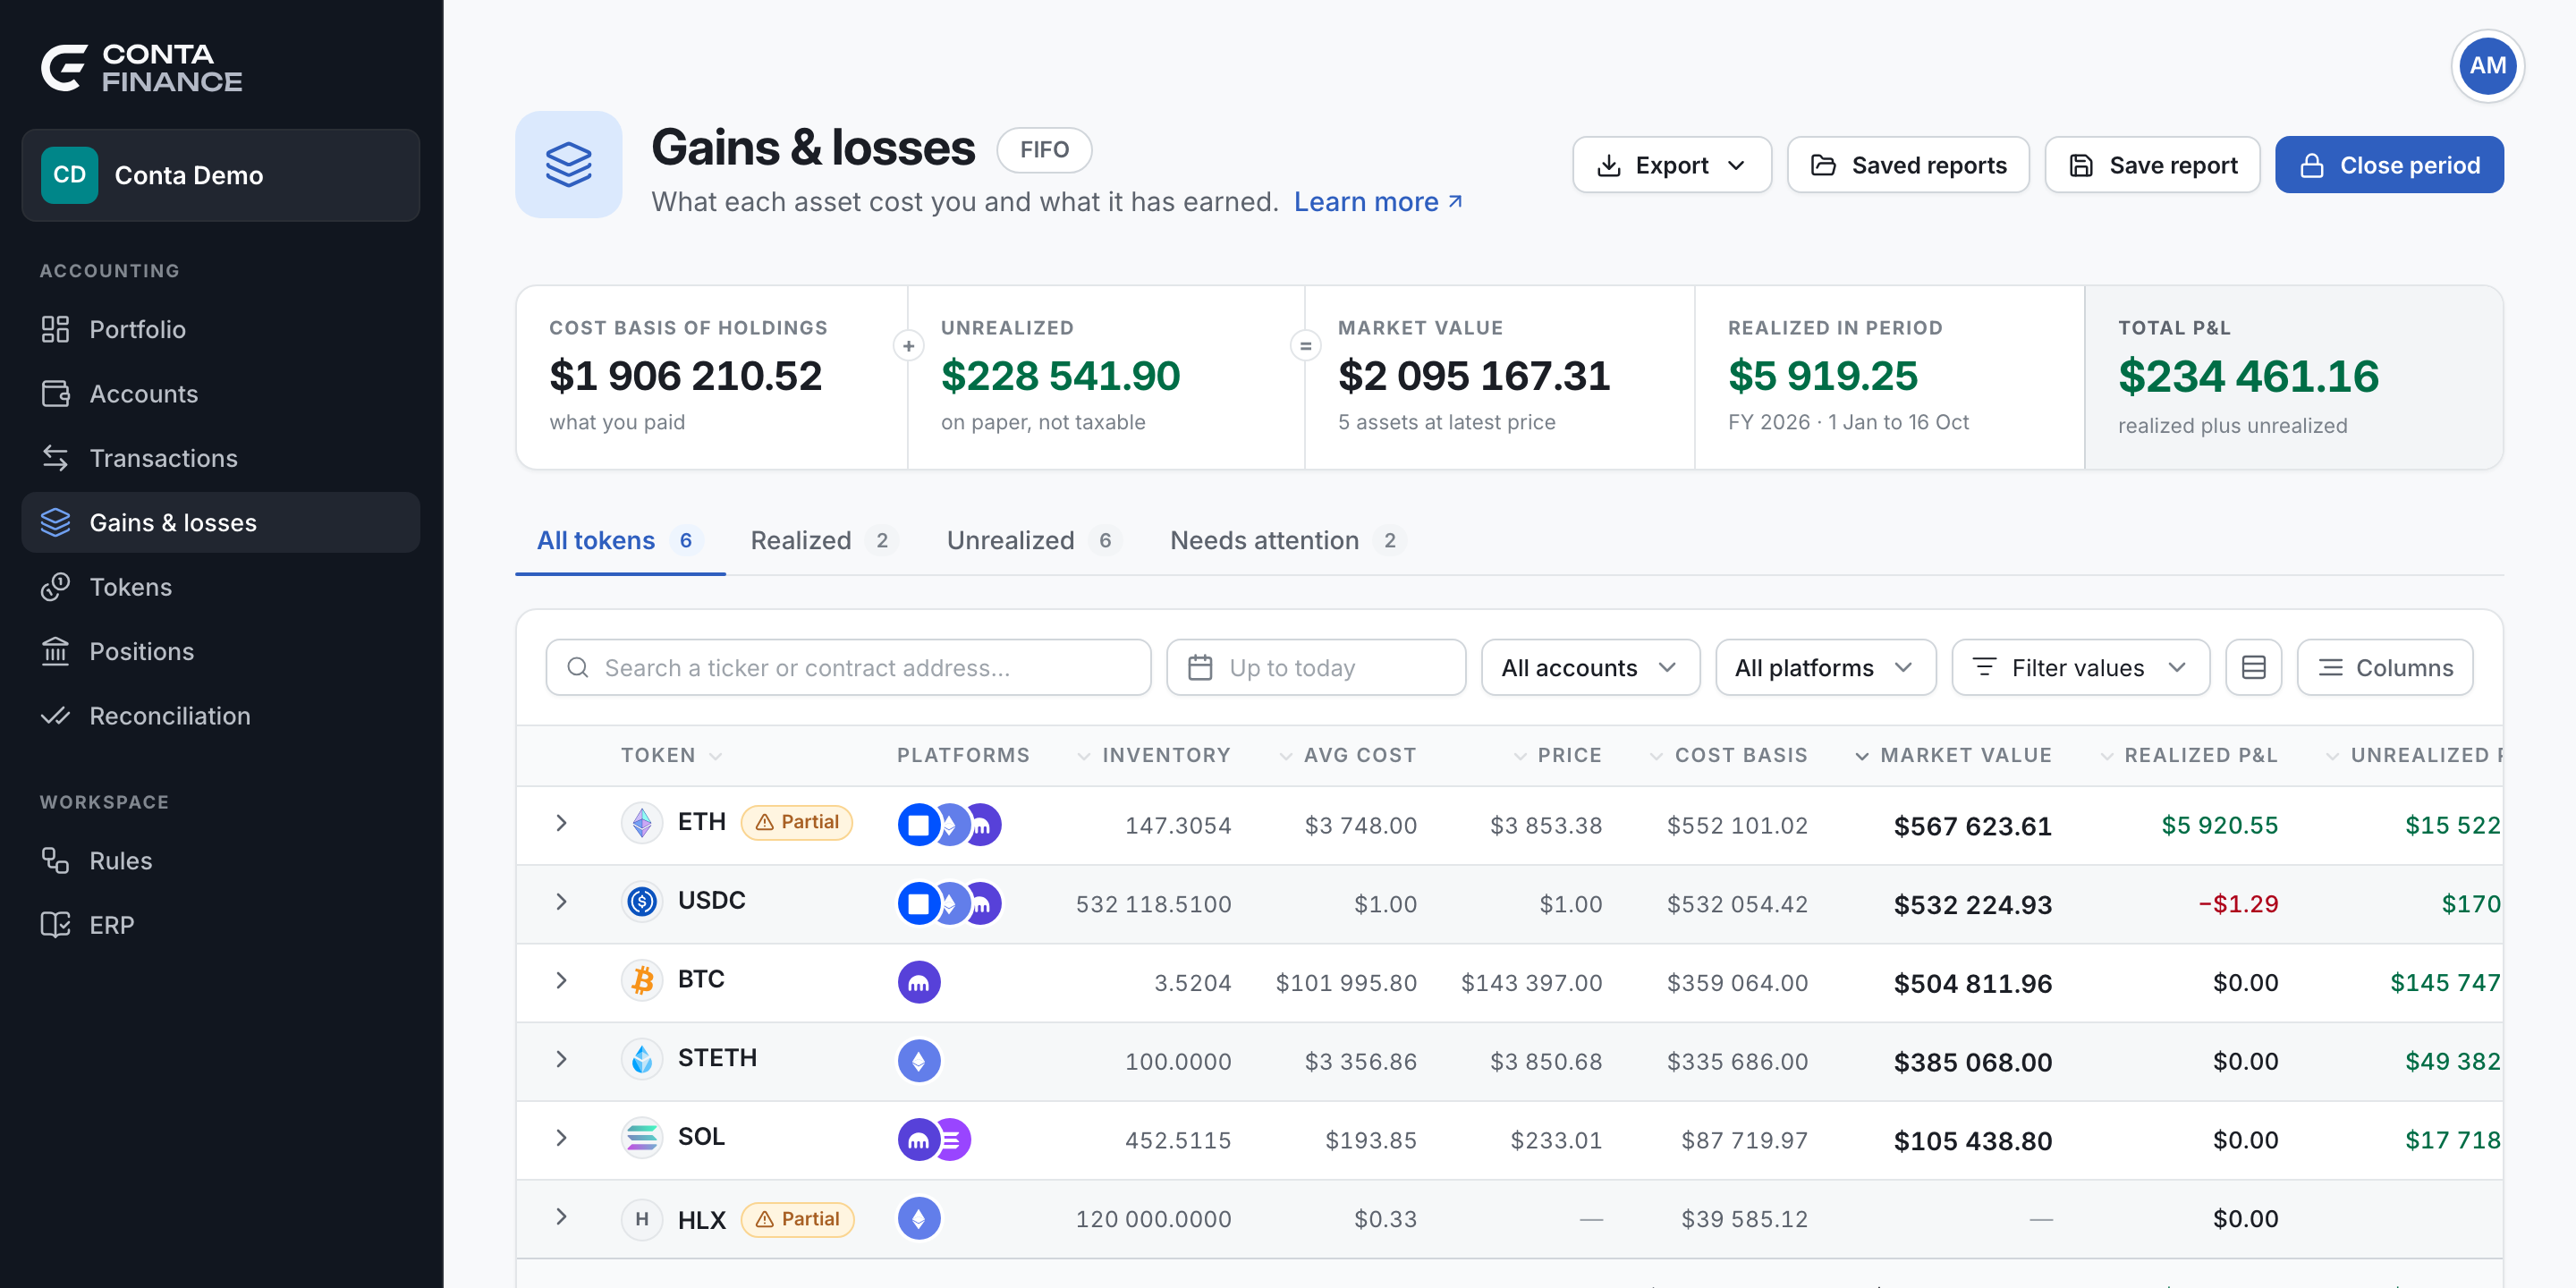Expand the STETH row

(x=562, y=1059)
